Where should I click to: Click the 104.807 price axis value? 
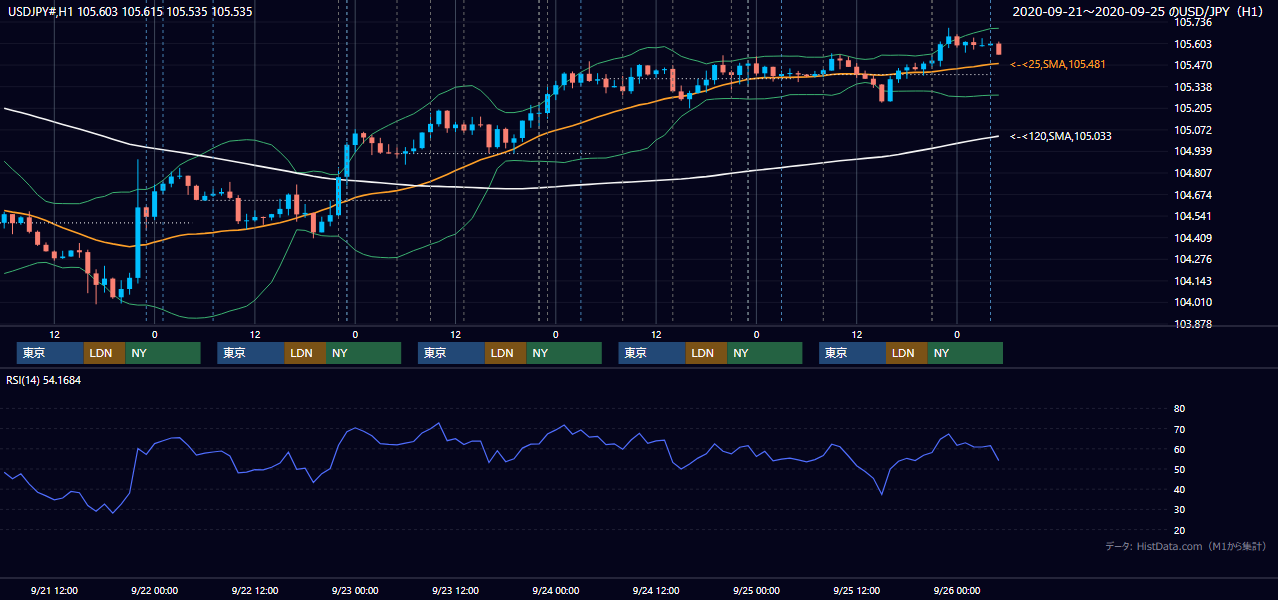[1193, 173]
